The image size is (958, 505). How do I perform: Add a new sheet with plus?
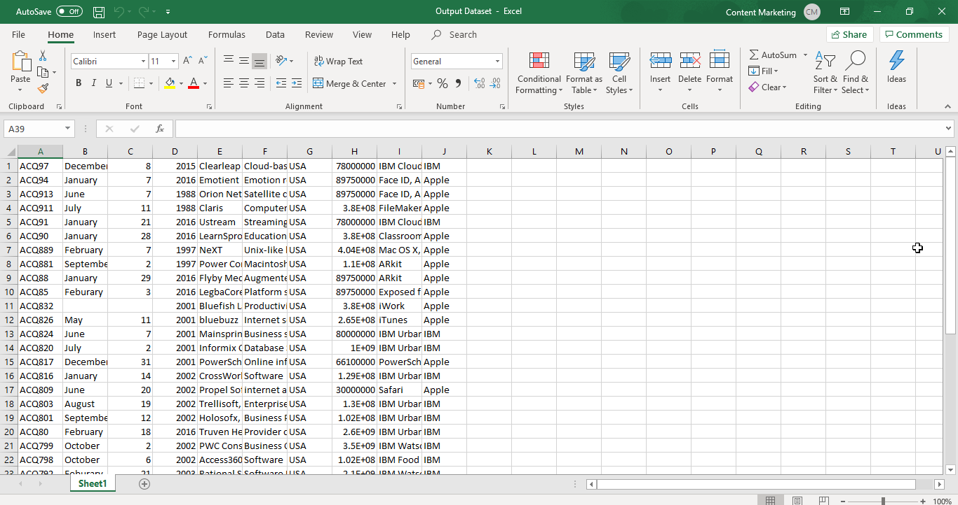144,484
